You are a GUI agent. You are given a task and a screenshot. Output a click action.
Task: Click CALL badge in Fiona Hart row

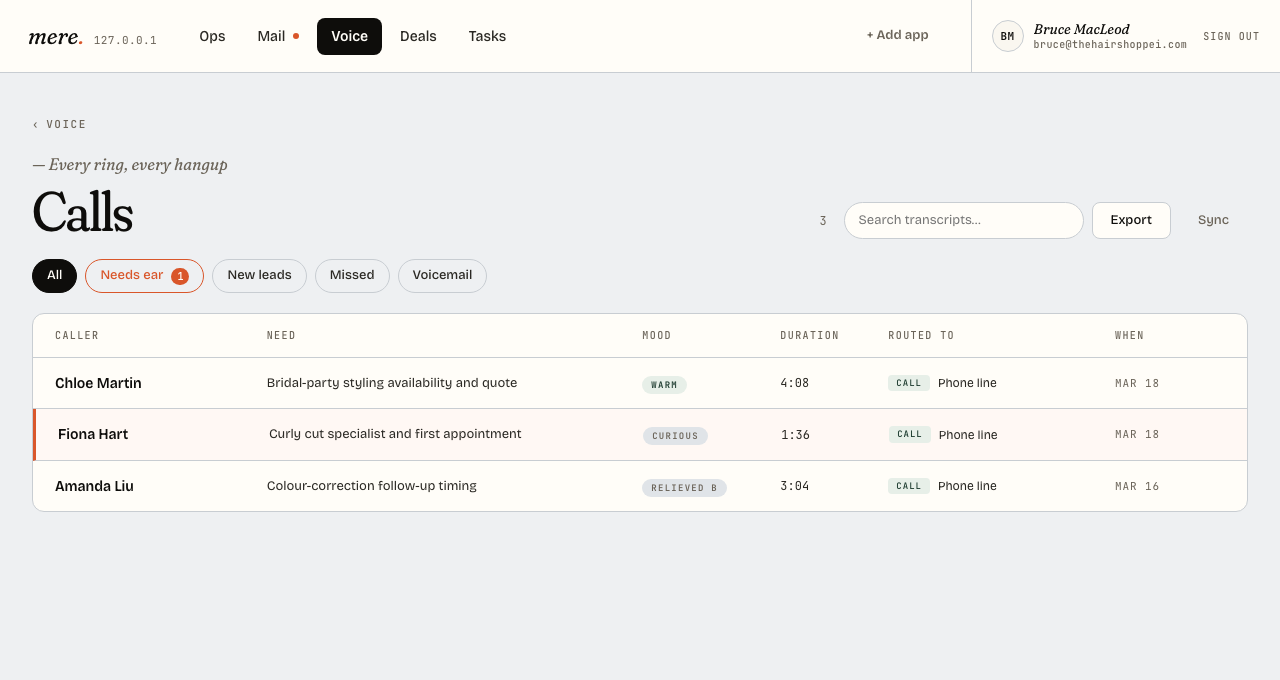[x=910, y=434]
